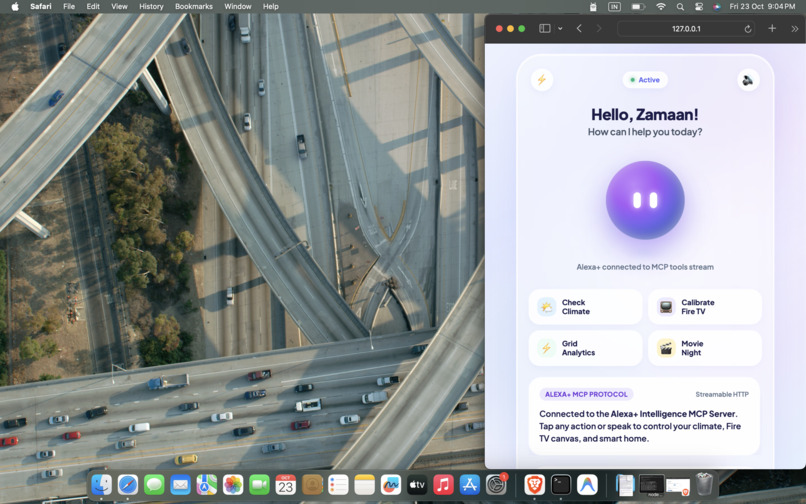Open Control Center
The image size is (806, 504).
699,7
